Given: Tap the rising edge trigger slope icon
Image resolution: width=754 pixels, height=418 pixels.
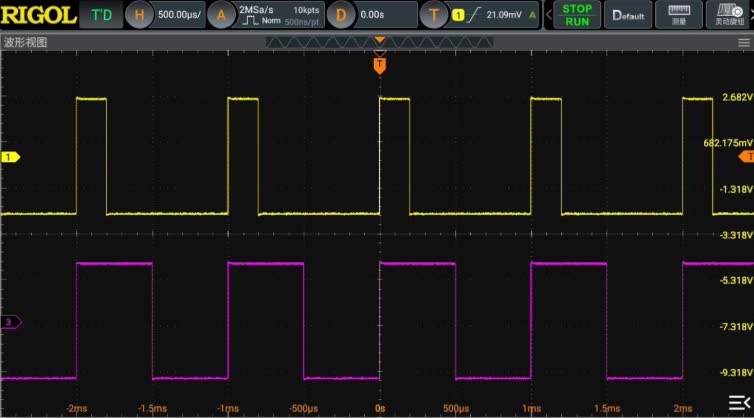Looking at the screenshot, I should coord(474,15).
